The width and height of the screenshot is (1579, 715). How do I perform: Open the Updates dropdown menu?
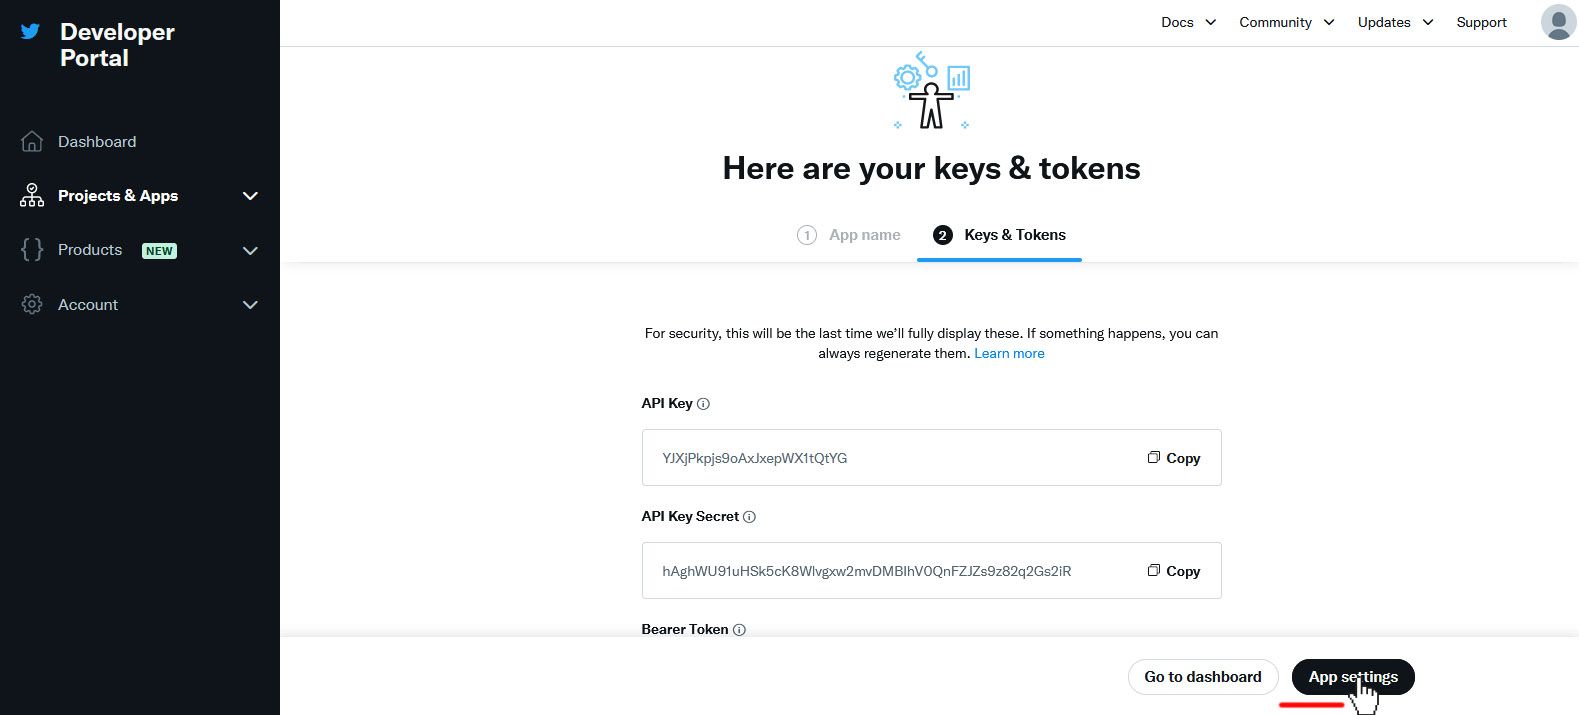(1395, 22)
